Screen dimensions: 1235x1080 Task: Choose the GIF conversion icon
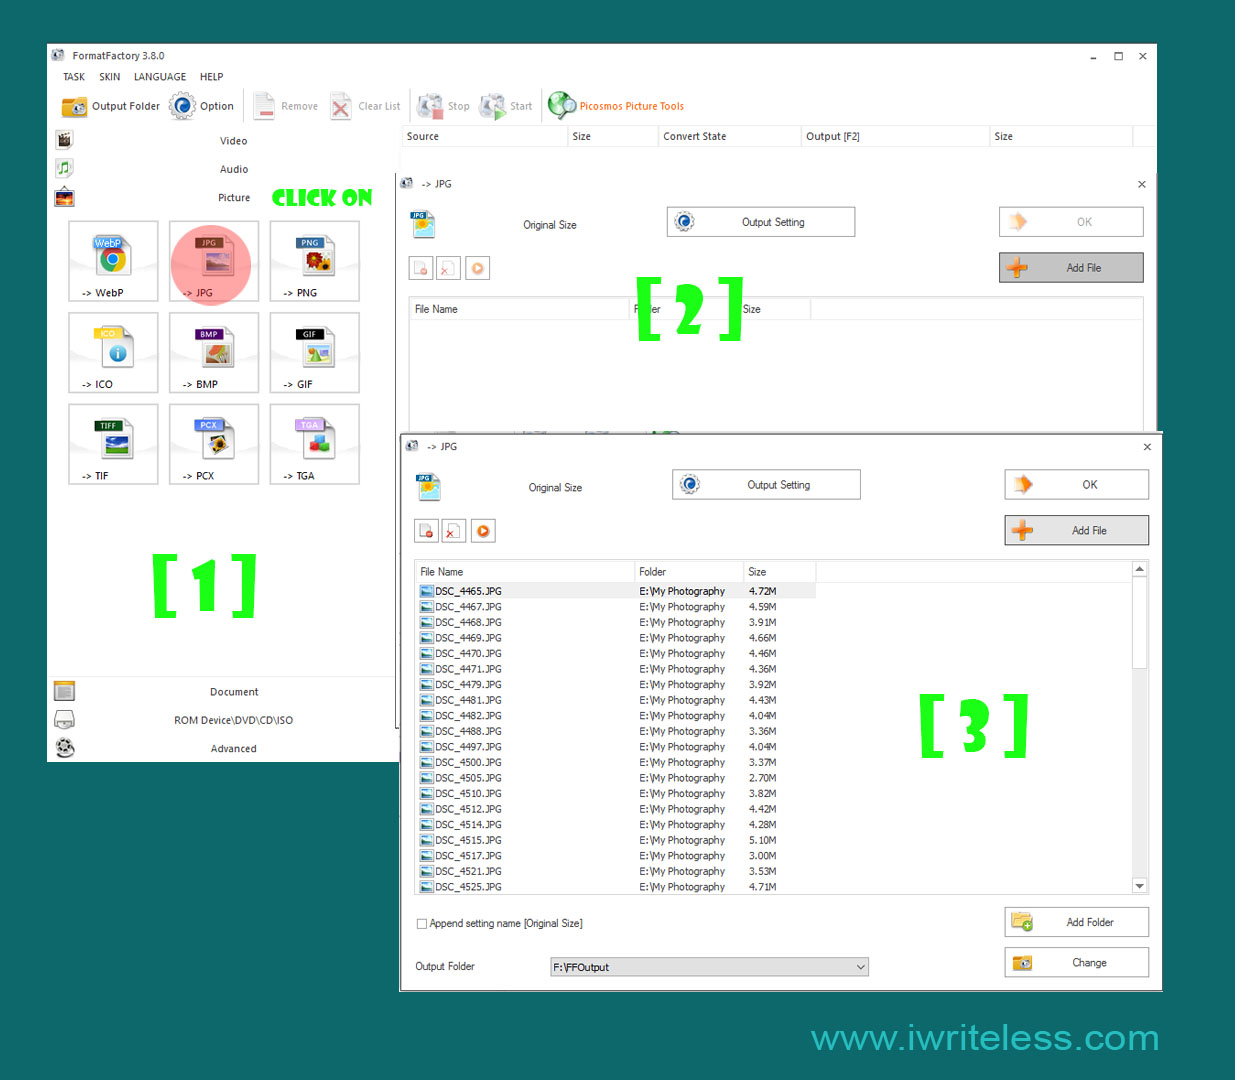point(315,352)
